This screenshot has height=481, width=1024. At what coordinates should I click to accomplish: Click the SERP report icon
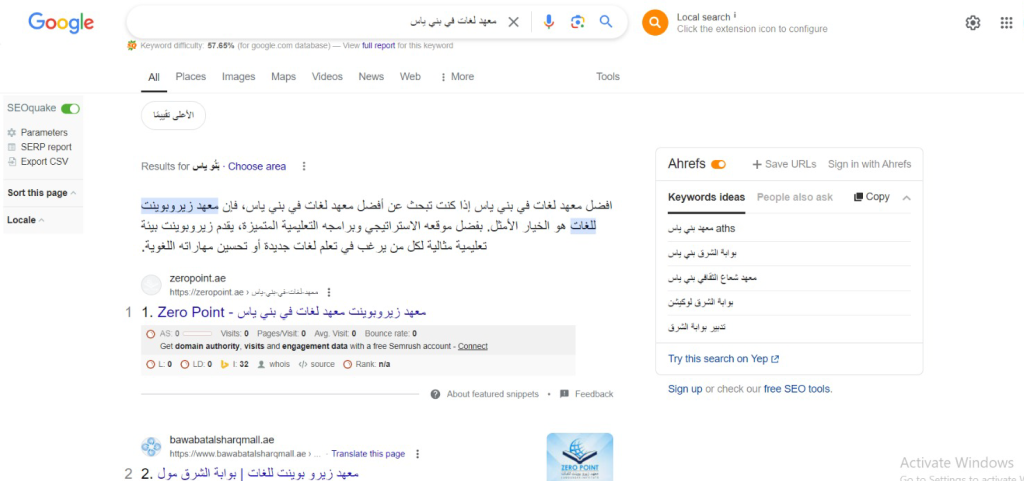12,147
